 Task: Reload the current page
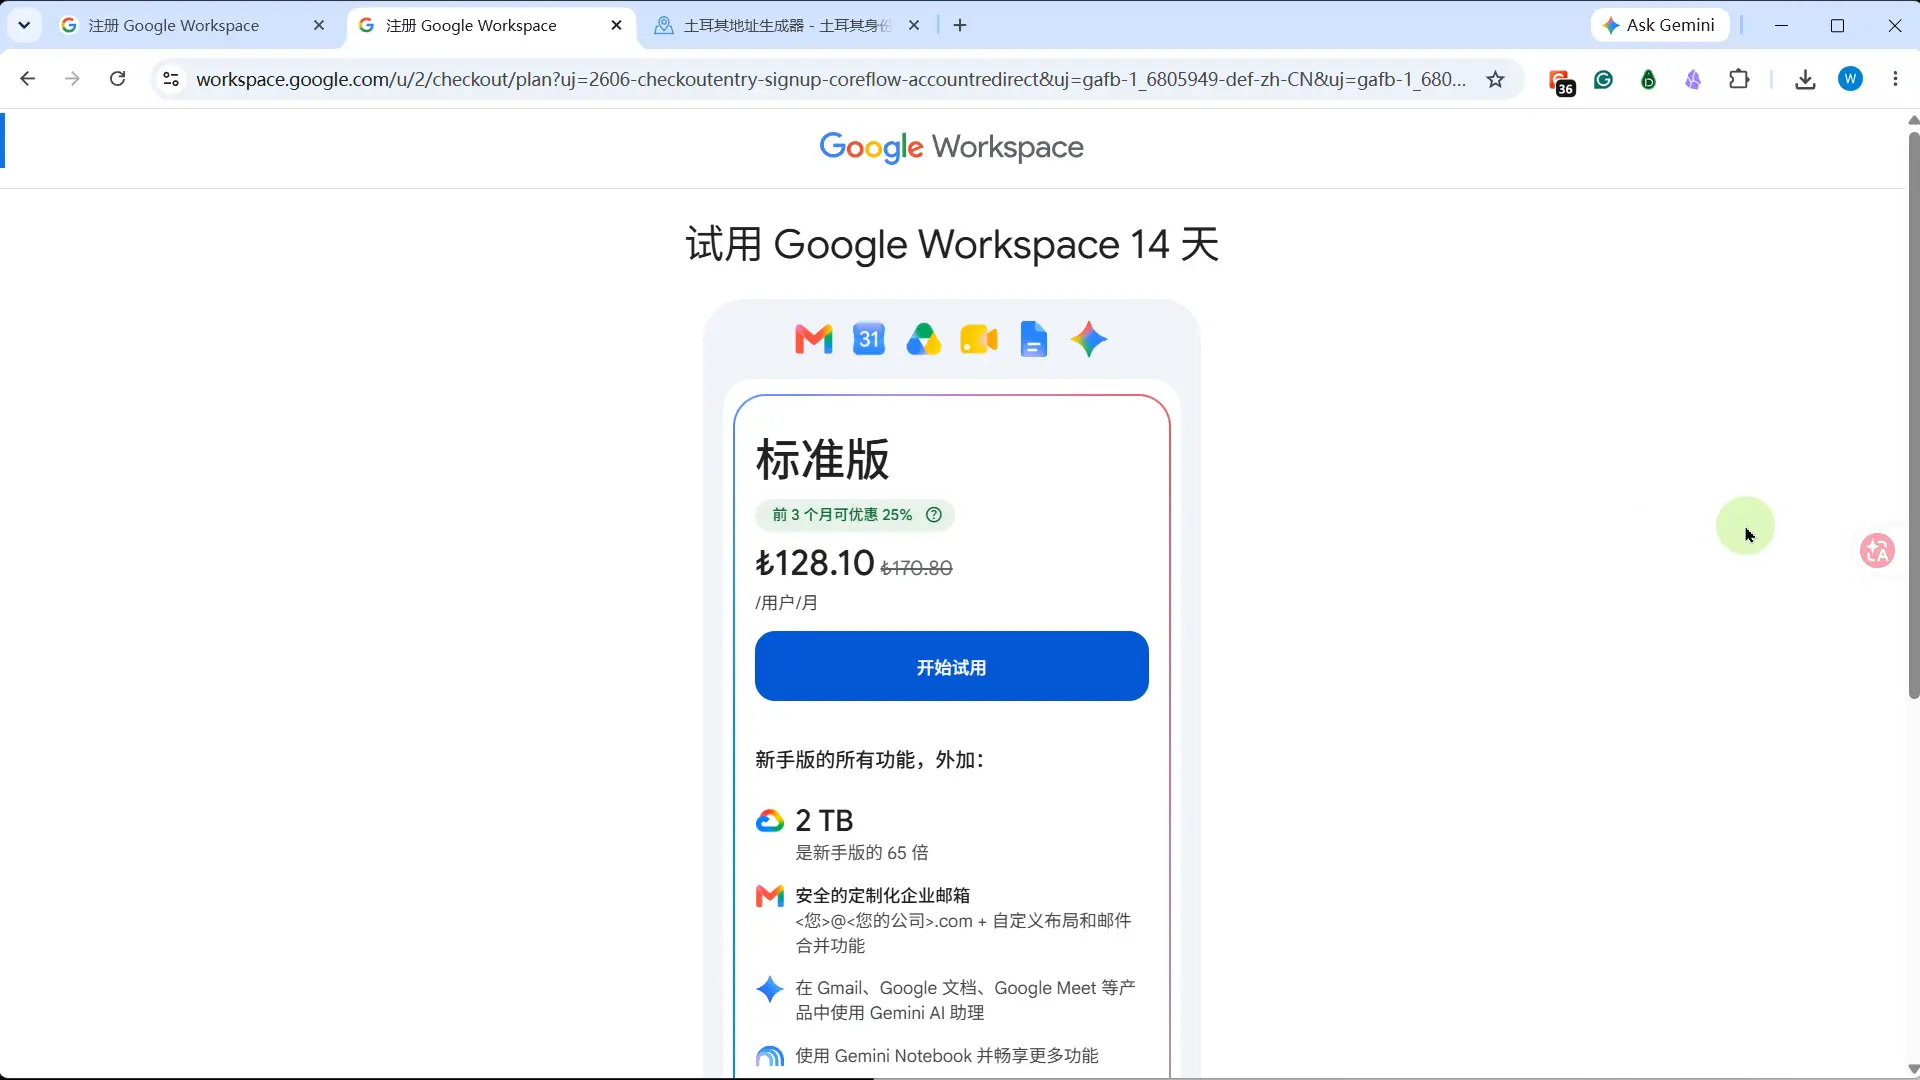(x=117, y=79)
